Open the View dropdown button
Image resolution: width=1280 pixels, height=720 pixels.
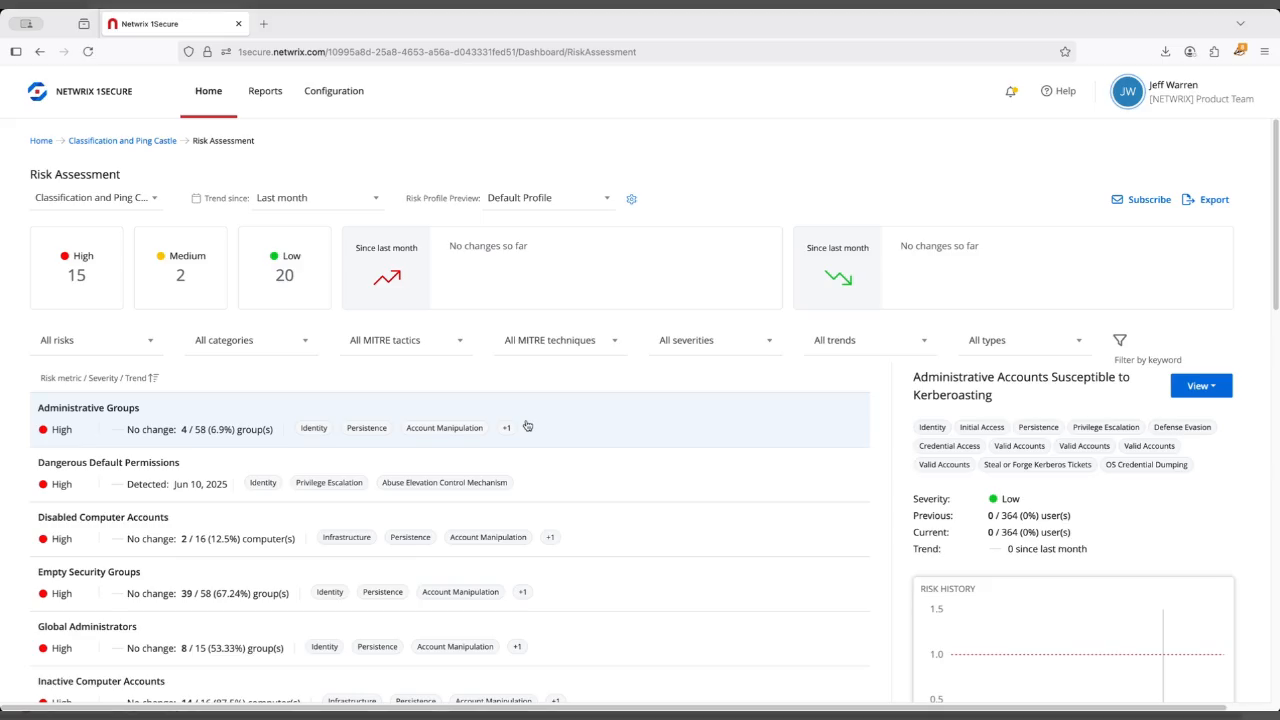[1201, 386]
